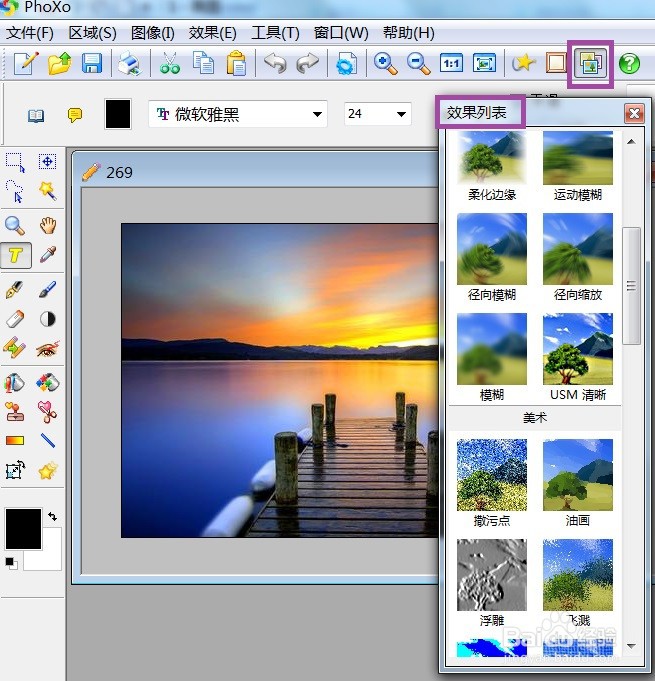Viewport: 655px width, 681px height.
Task: Fit image to window icon
Action: pos(484,63)
